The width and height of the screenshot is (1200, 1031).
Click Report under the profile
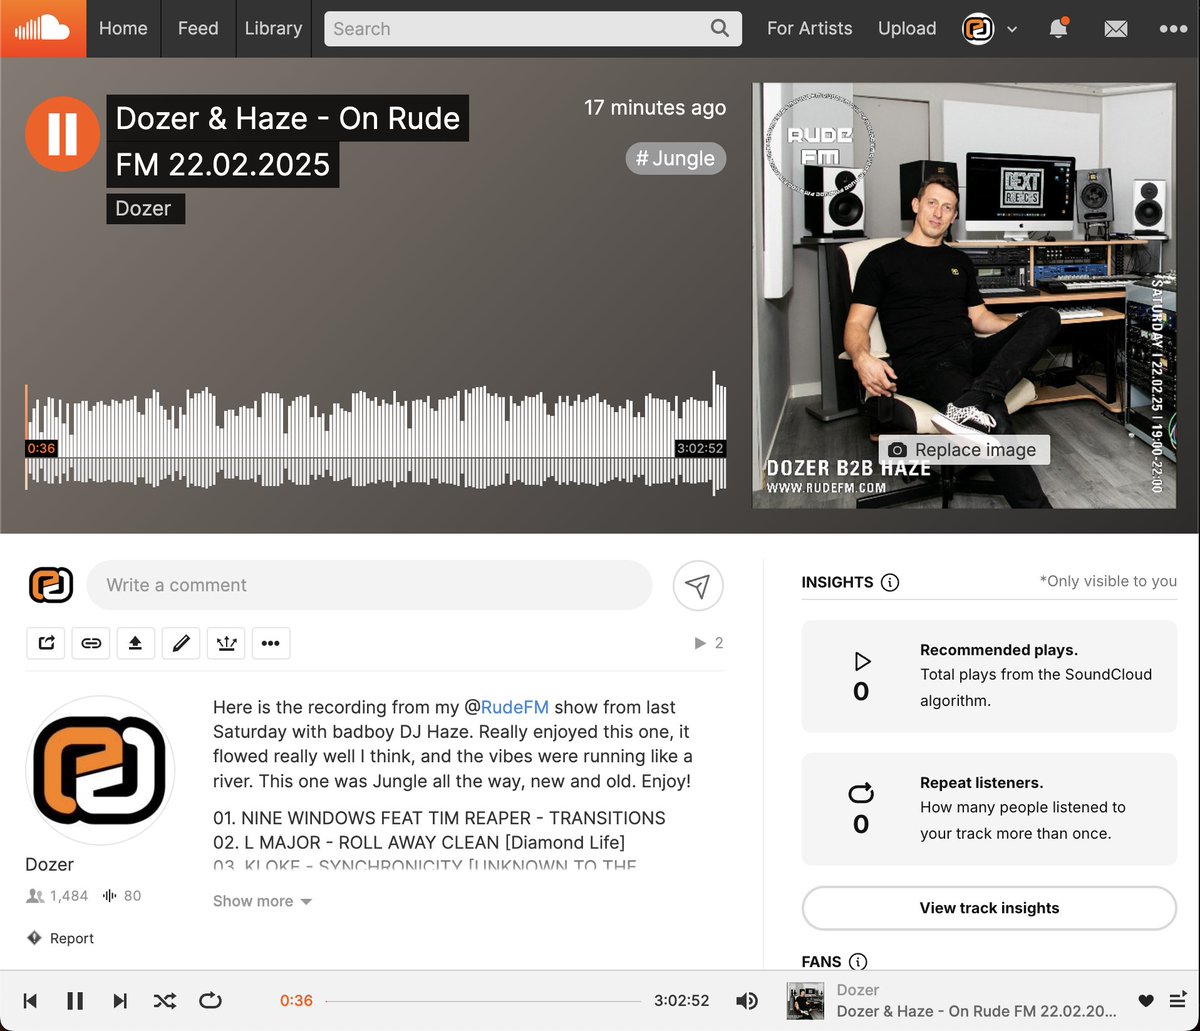click(60, 938)
